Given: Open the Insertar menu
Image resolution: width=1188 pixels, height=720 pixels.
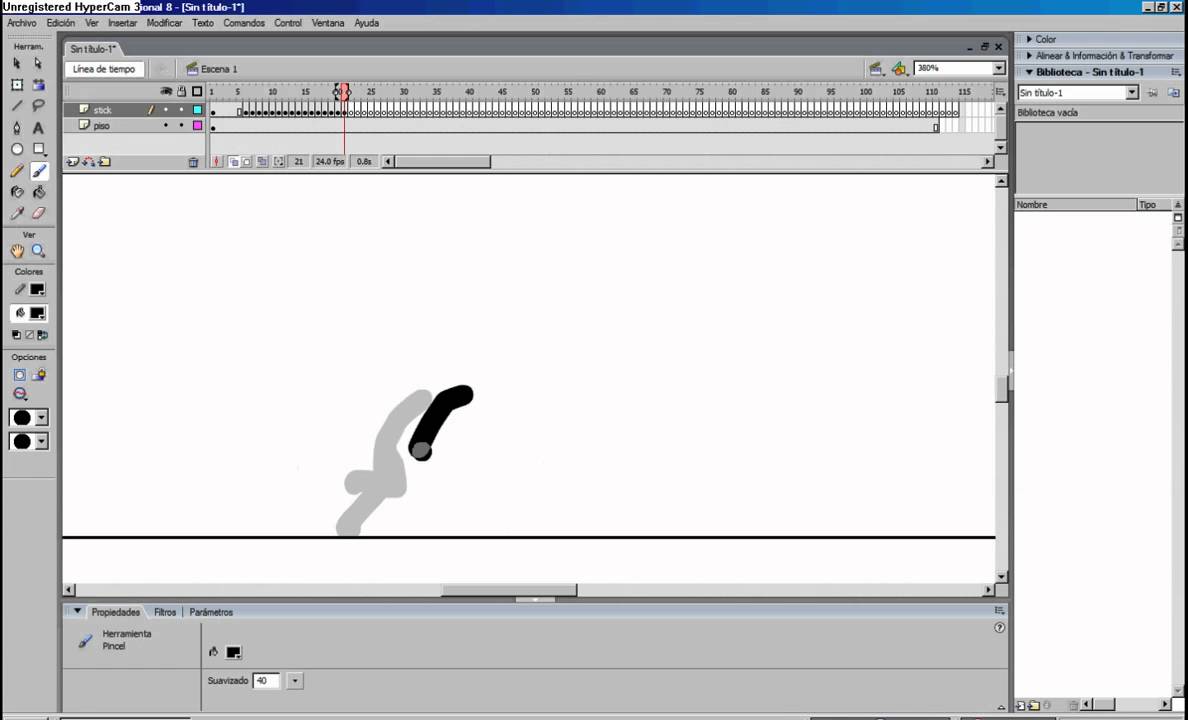Looking at the screenshot, I should [122, 23].
